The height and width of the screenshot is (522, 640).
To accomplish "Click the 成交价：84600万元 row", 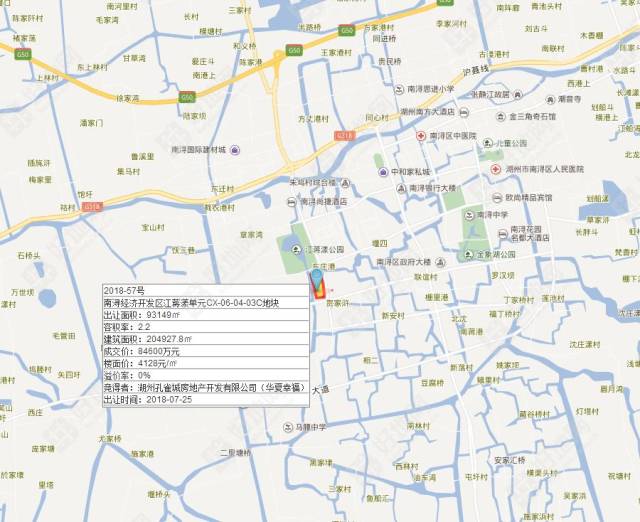I will coord(206,351).
